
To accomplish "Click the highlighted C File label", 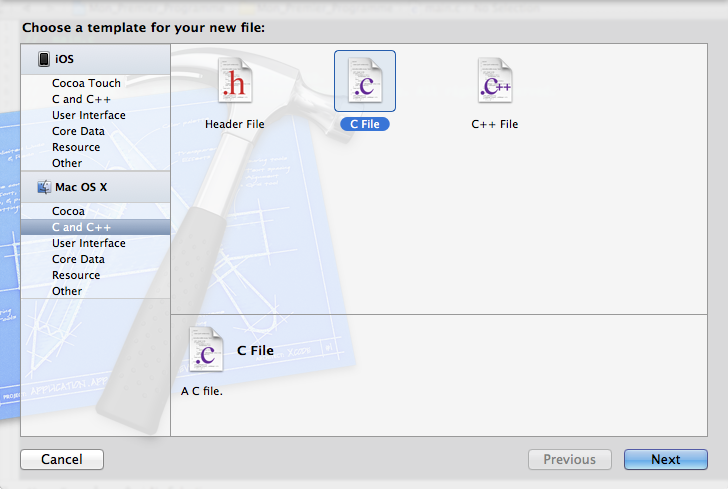I will pyautogui.click(x=365, y=124).
